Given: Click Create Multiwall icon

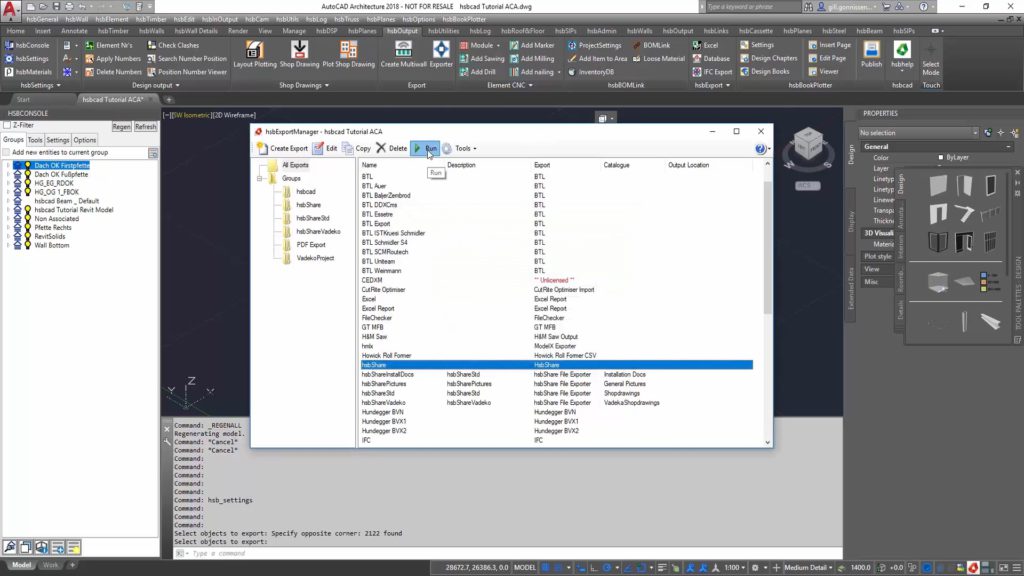Looking at the screenshot, I should point(403,54).
